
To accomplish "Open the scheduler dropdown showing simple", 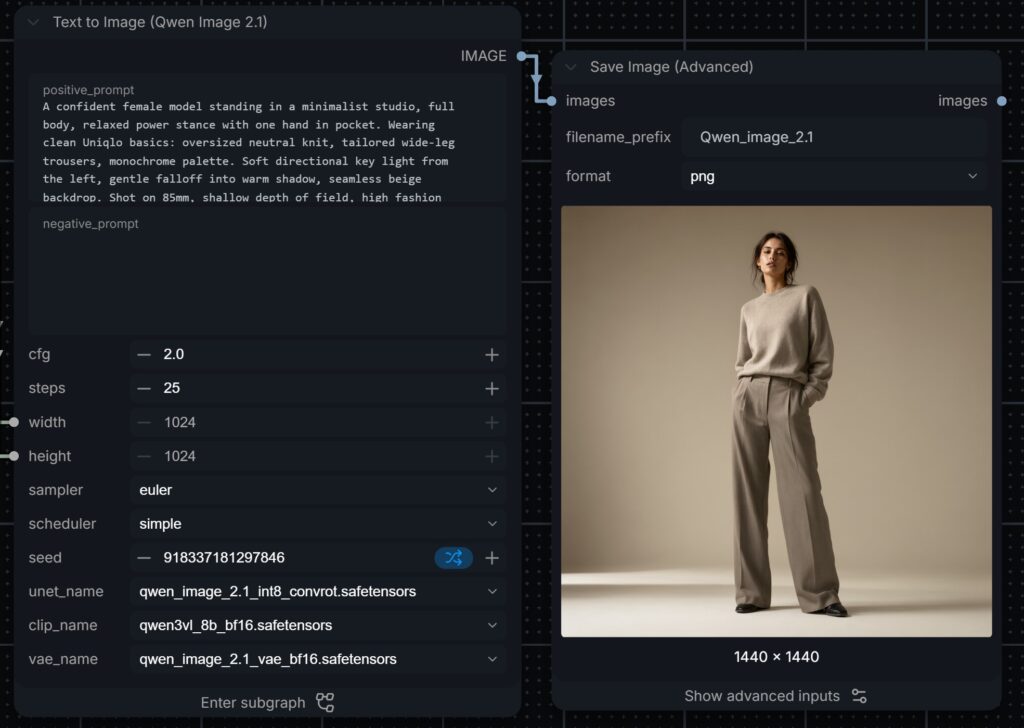I will 317,524.
